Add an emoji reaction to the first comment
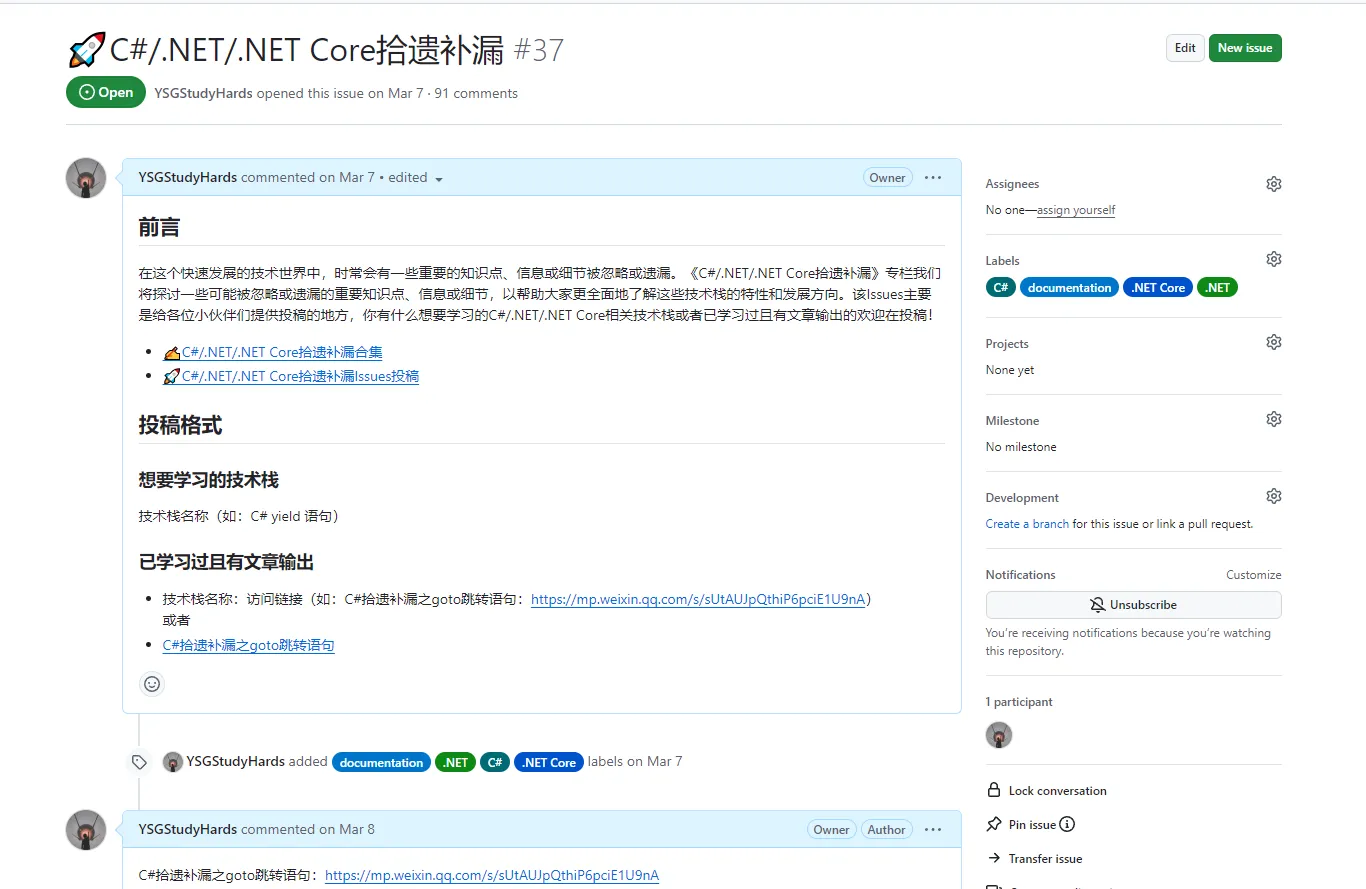This screenshot has width=1366, height=889. coord(152,684)
